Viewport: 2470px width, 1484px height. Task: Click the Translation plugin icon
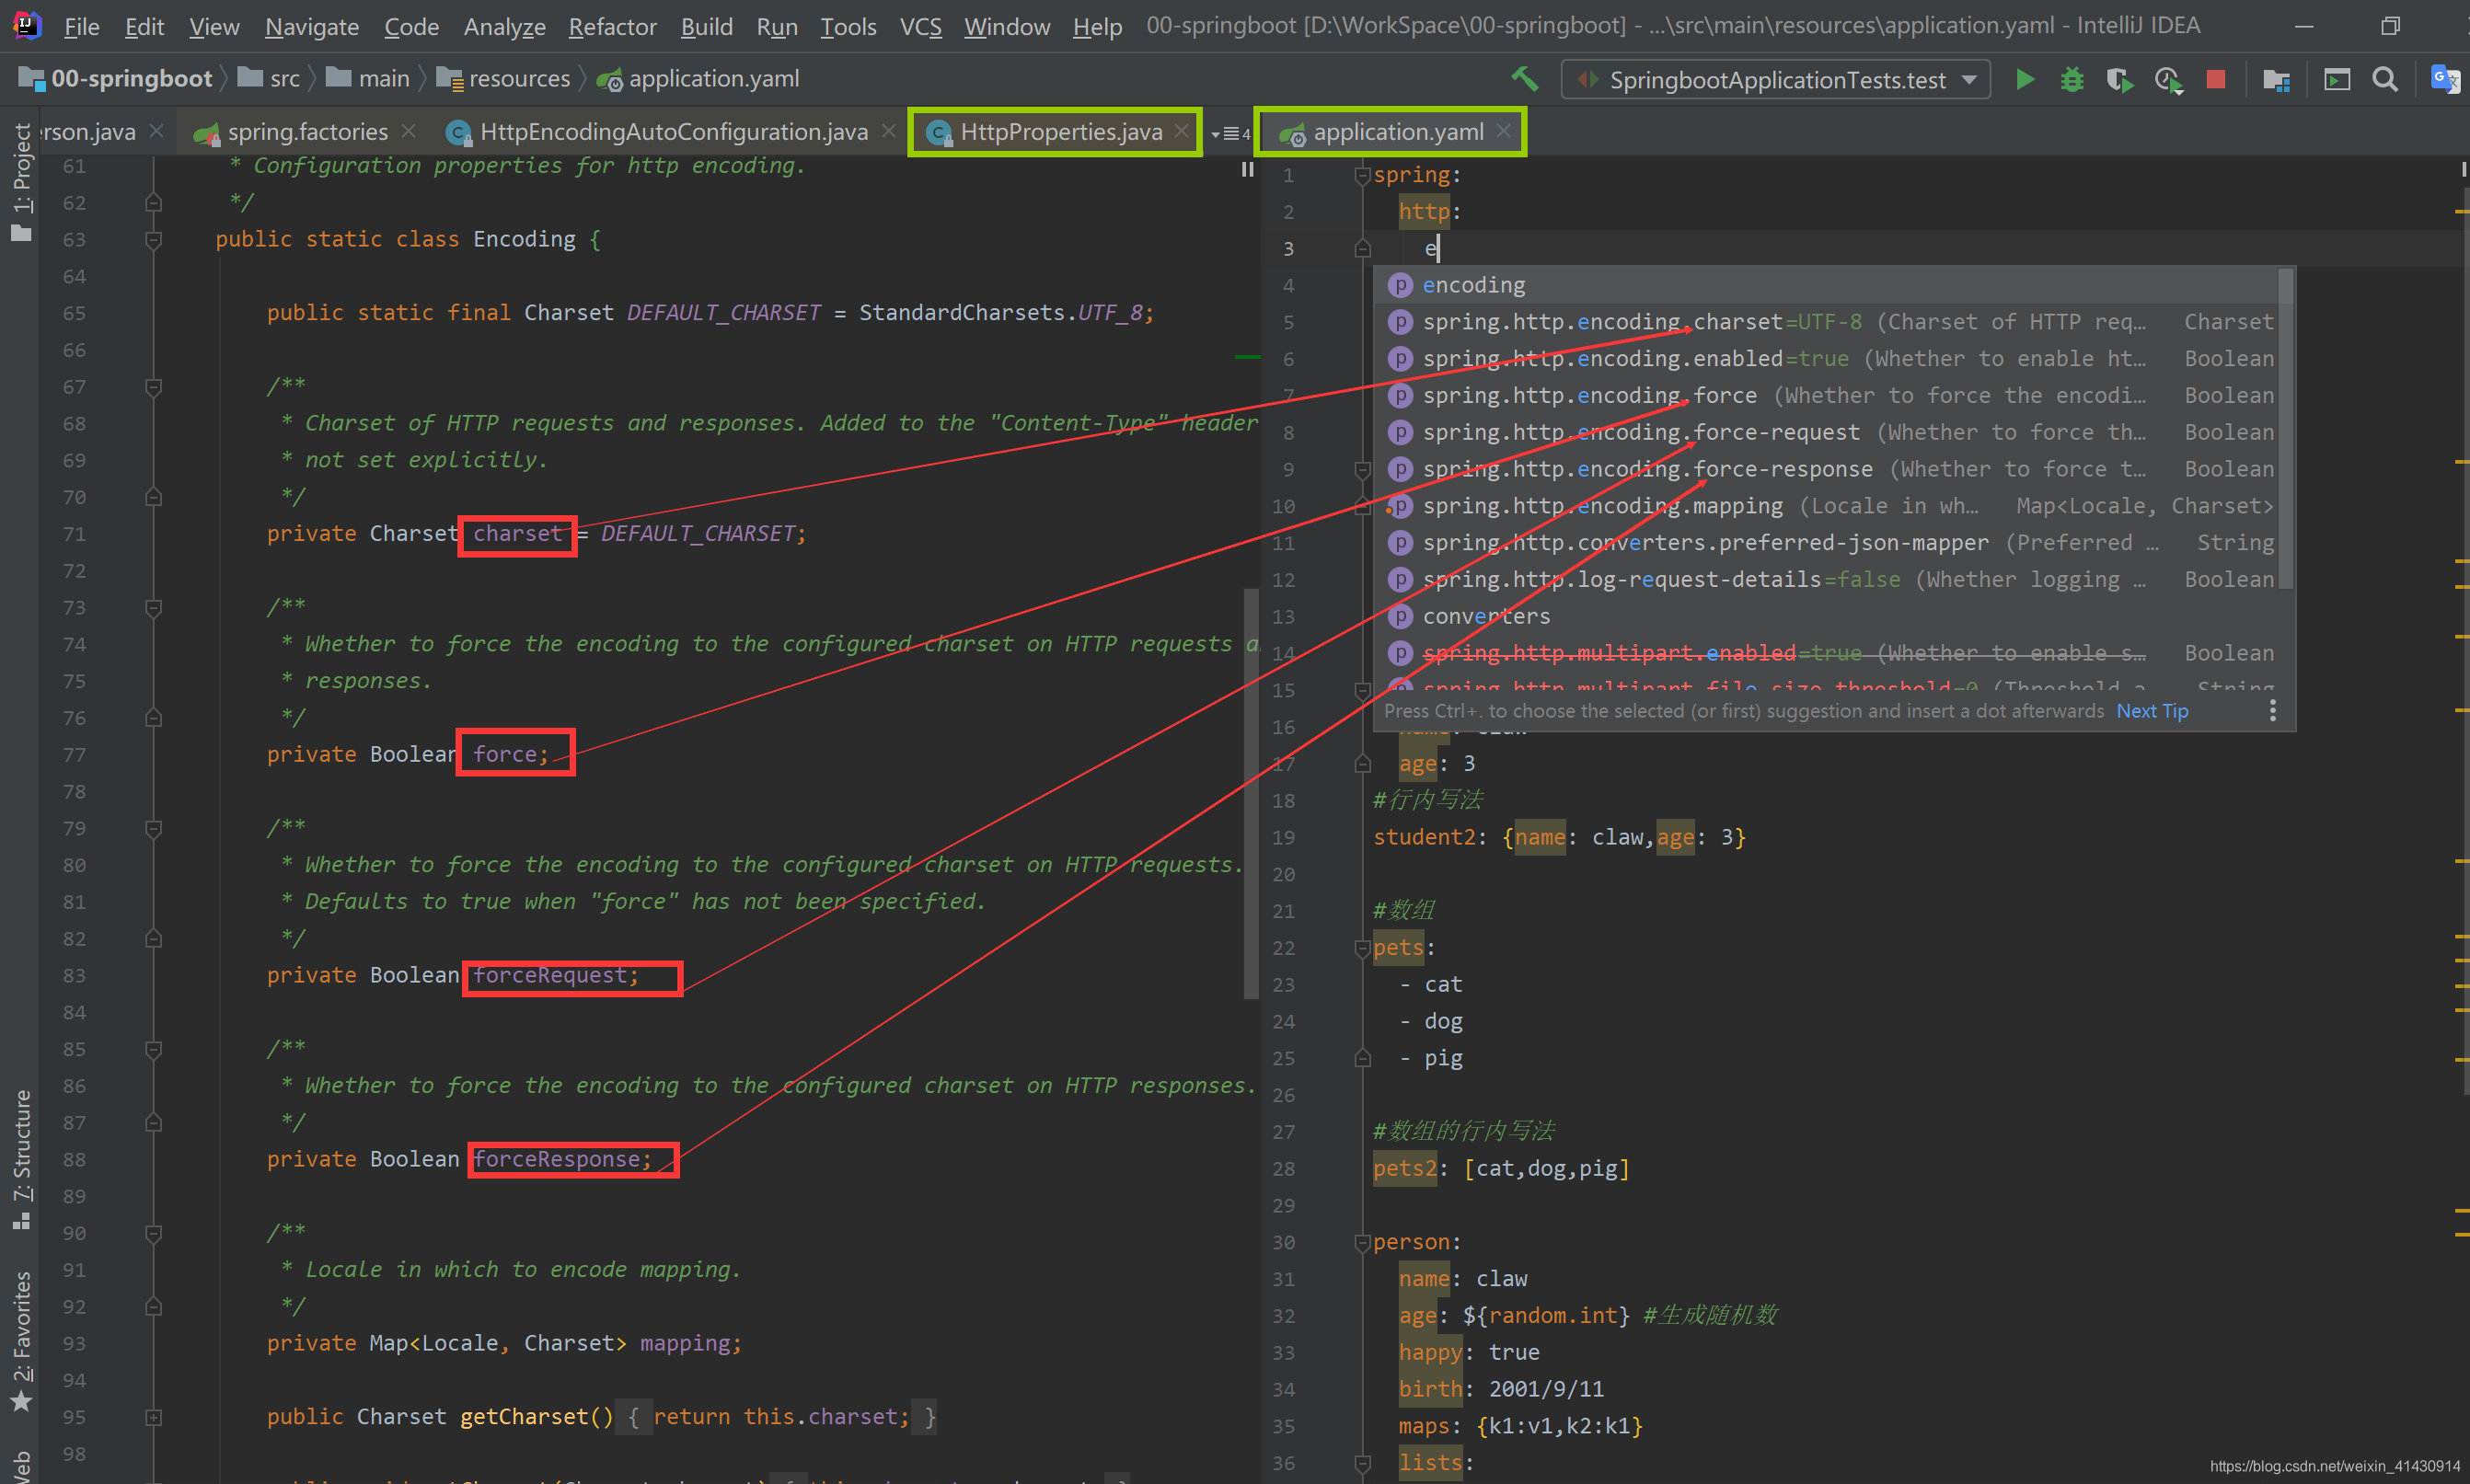[2446, 79]
